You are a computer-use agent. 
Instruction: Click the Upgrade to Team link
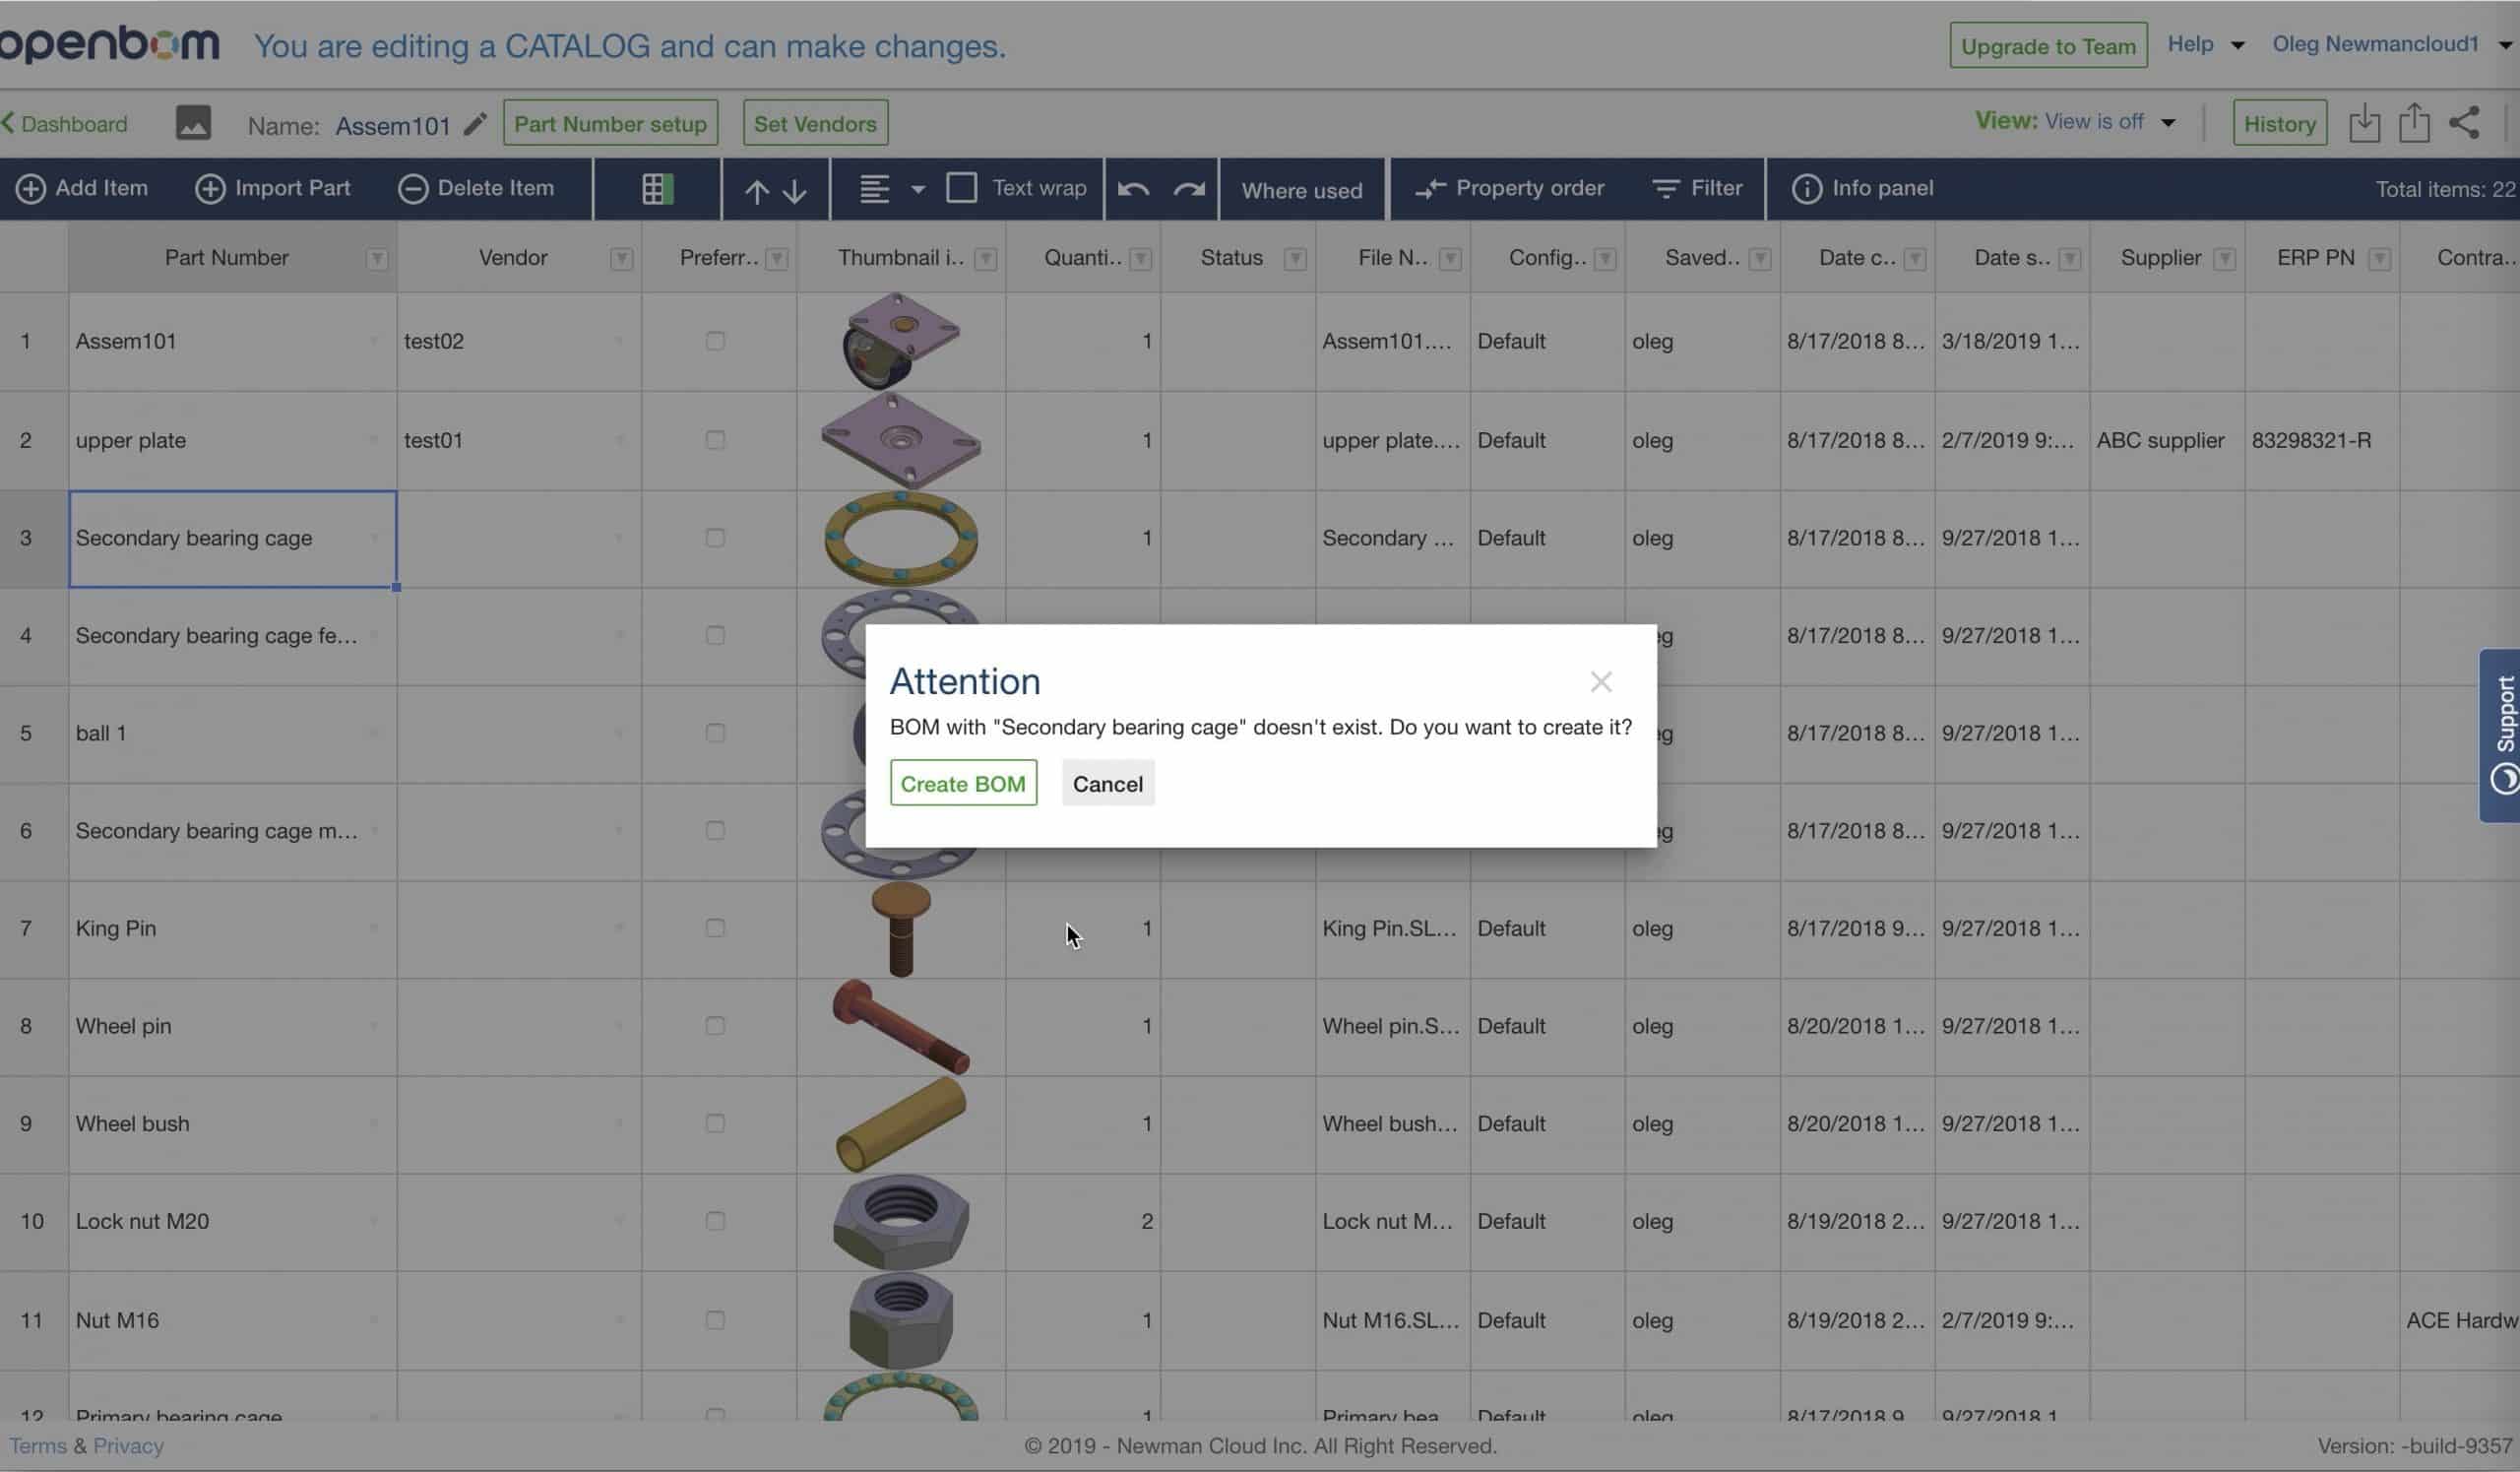click(x=2048, y=43)
